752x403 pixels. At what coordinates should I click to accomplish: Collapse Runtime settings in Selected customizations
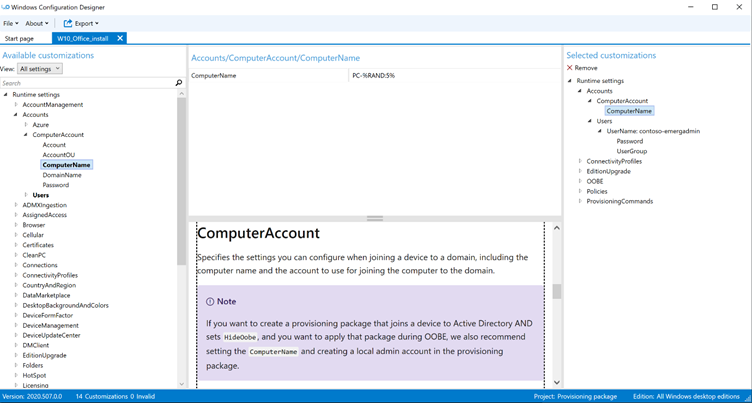tap(569, 81)
